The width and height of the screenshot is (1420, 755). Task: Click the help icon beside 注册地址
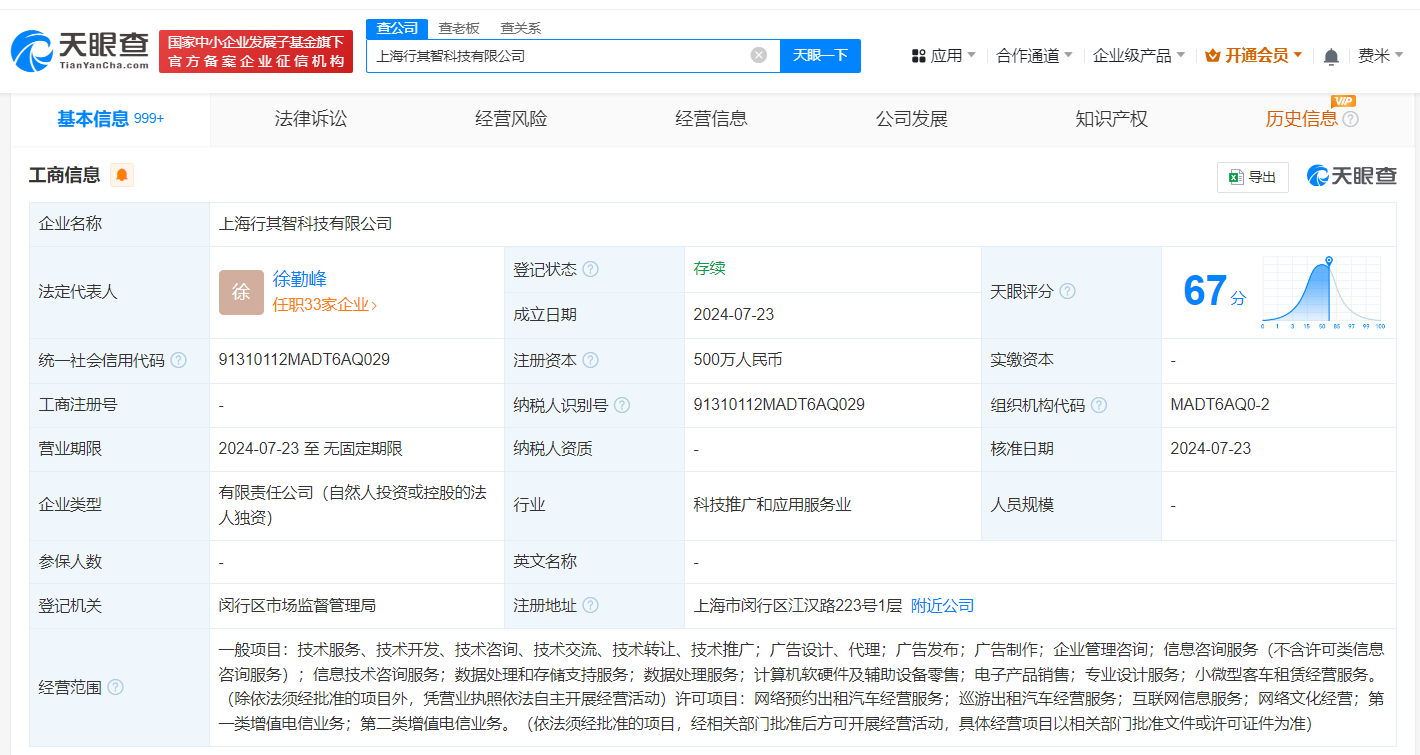pyautogui.click(x=590, y=605)
